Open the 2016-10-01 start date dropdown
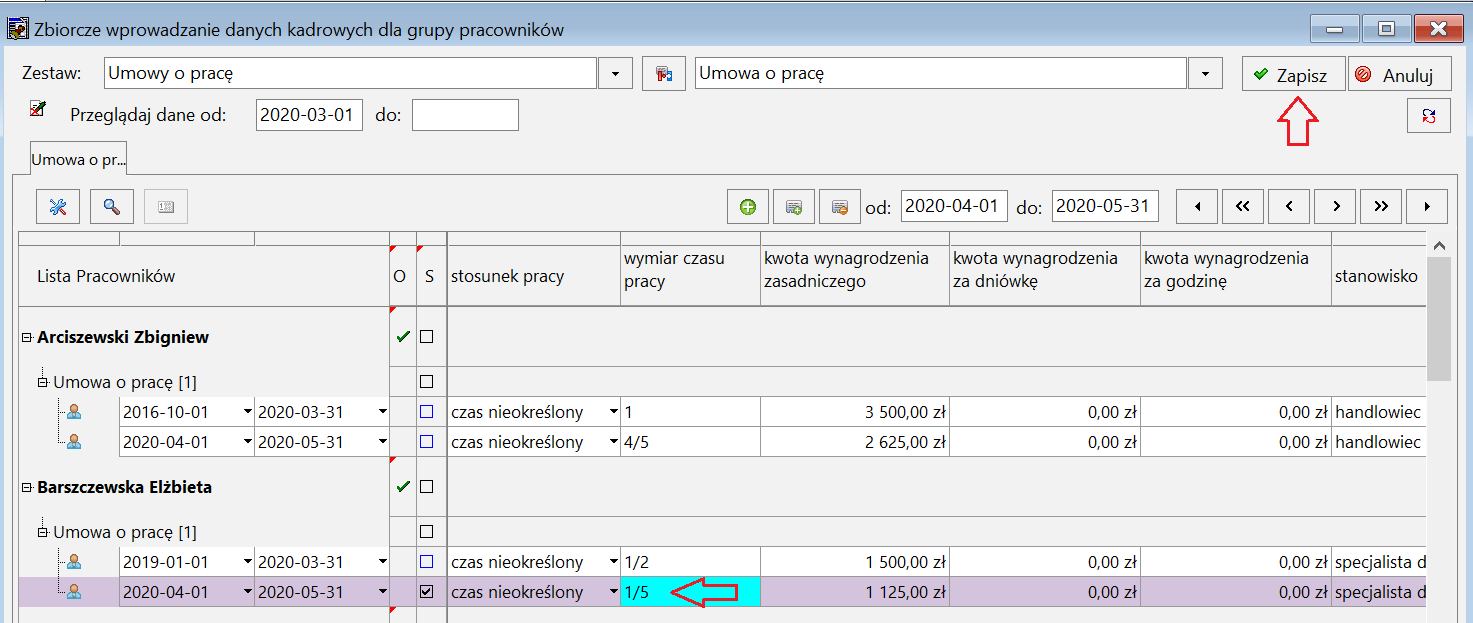Viewport: 1473px width, 623px height. click(246, 412)
